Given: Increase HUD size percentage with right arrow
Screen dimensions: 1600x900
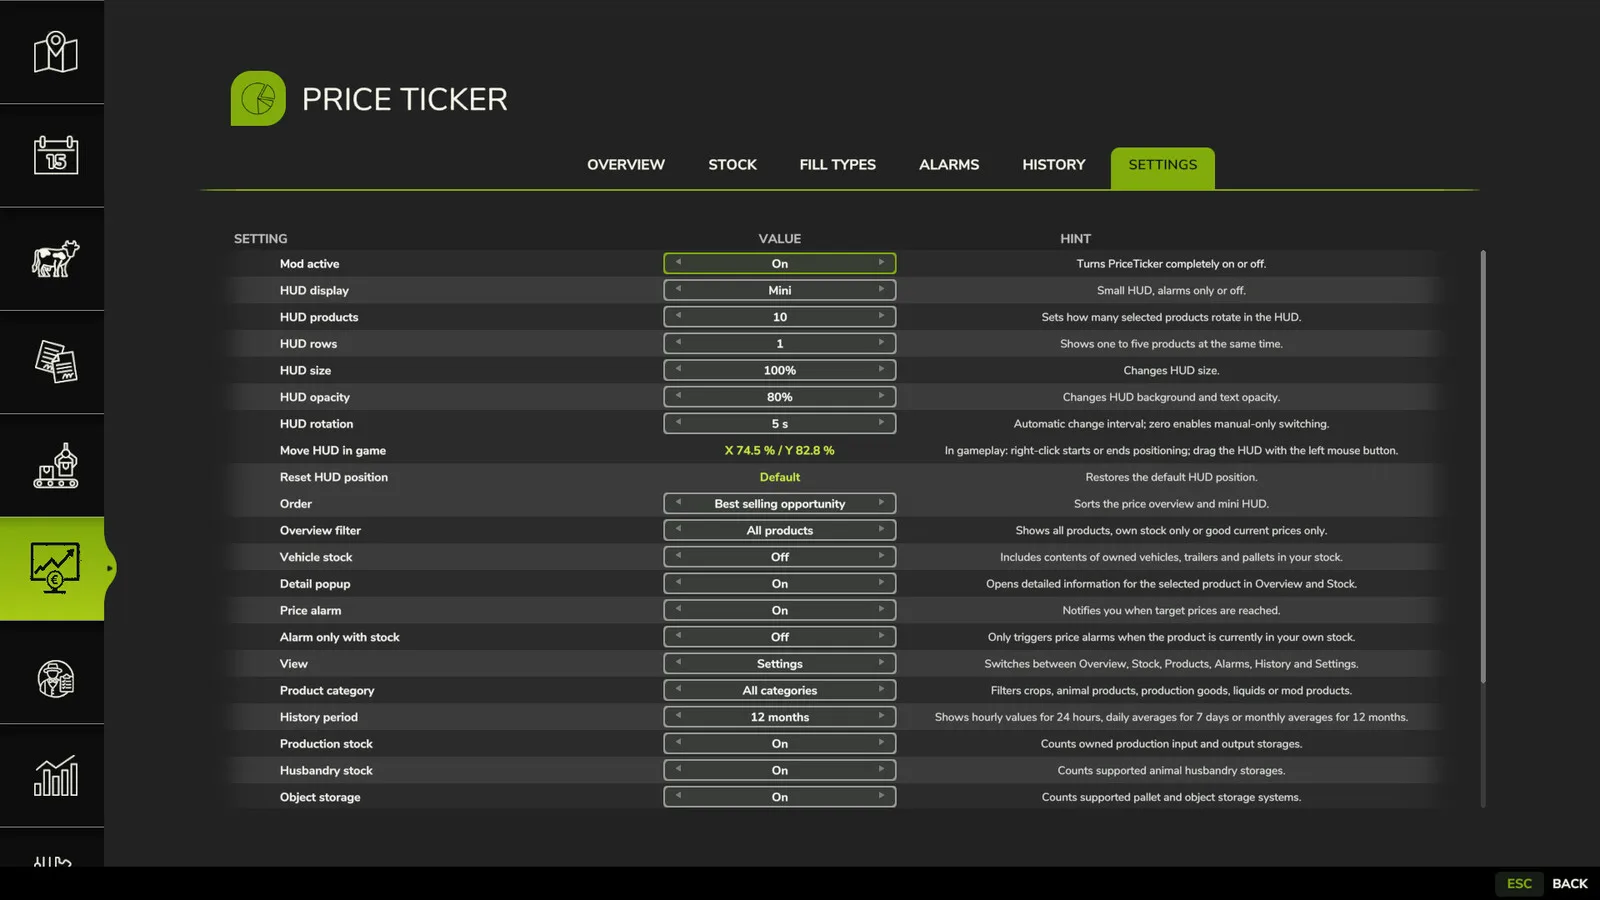Looking at the screenshot, I should (x=881, y=370).
